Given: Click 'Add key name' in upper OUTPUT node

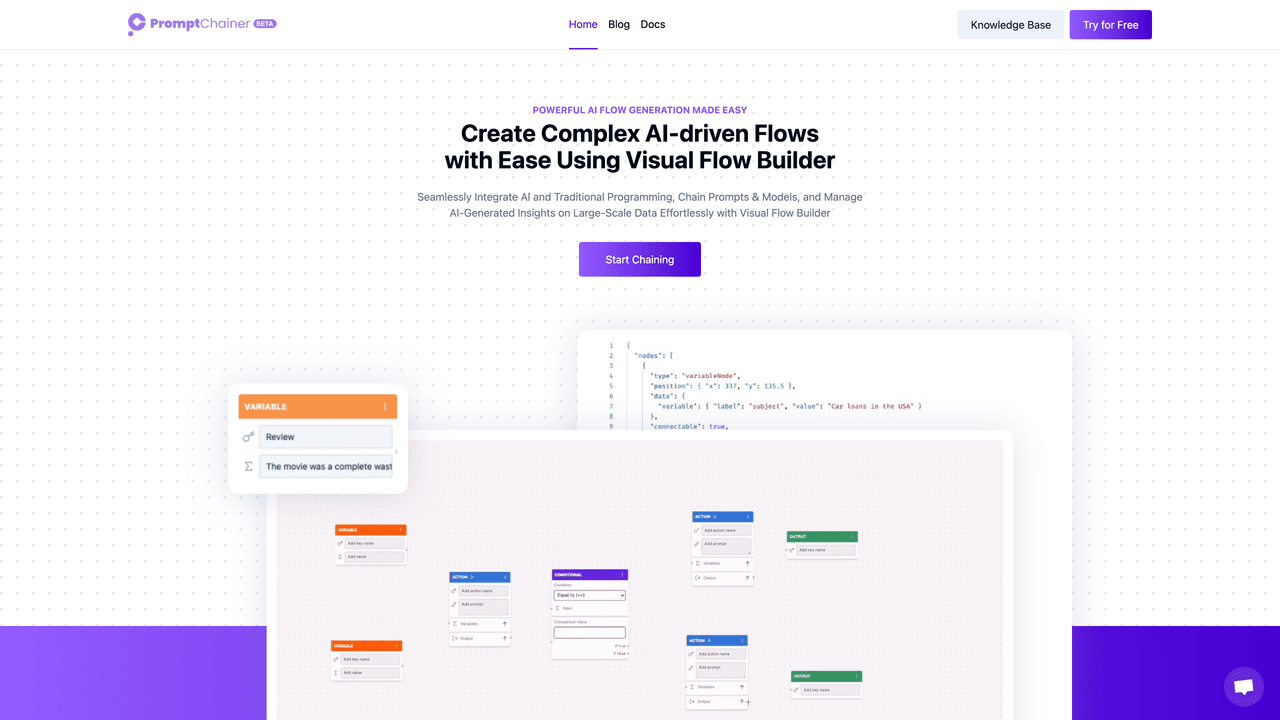Looking at the screenshot, I should (x=826, y=550).
